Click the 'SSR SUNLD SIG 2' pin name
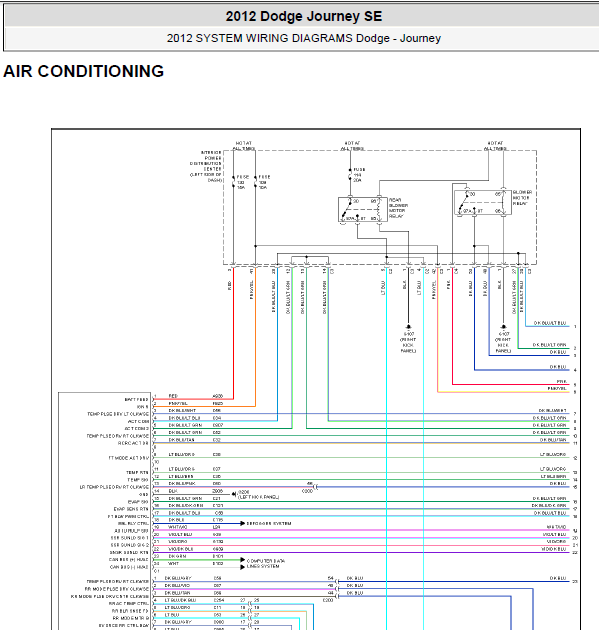This screenshot has width=599, height=630. pos(130,545)
